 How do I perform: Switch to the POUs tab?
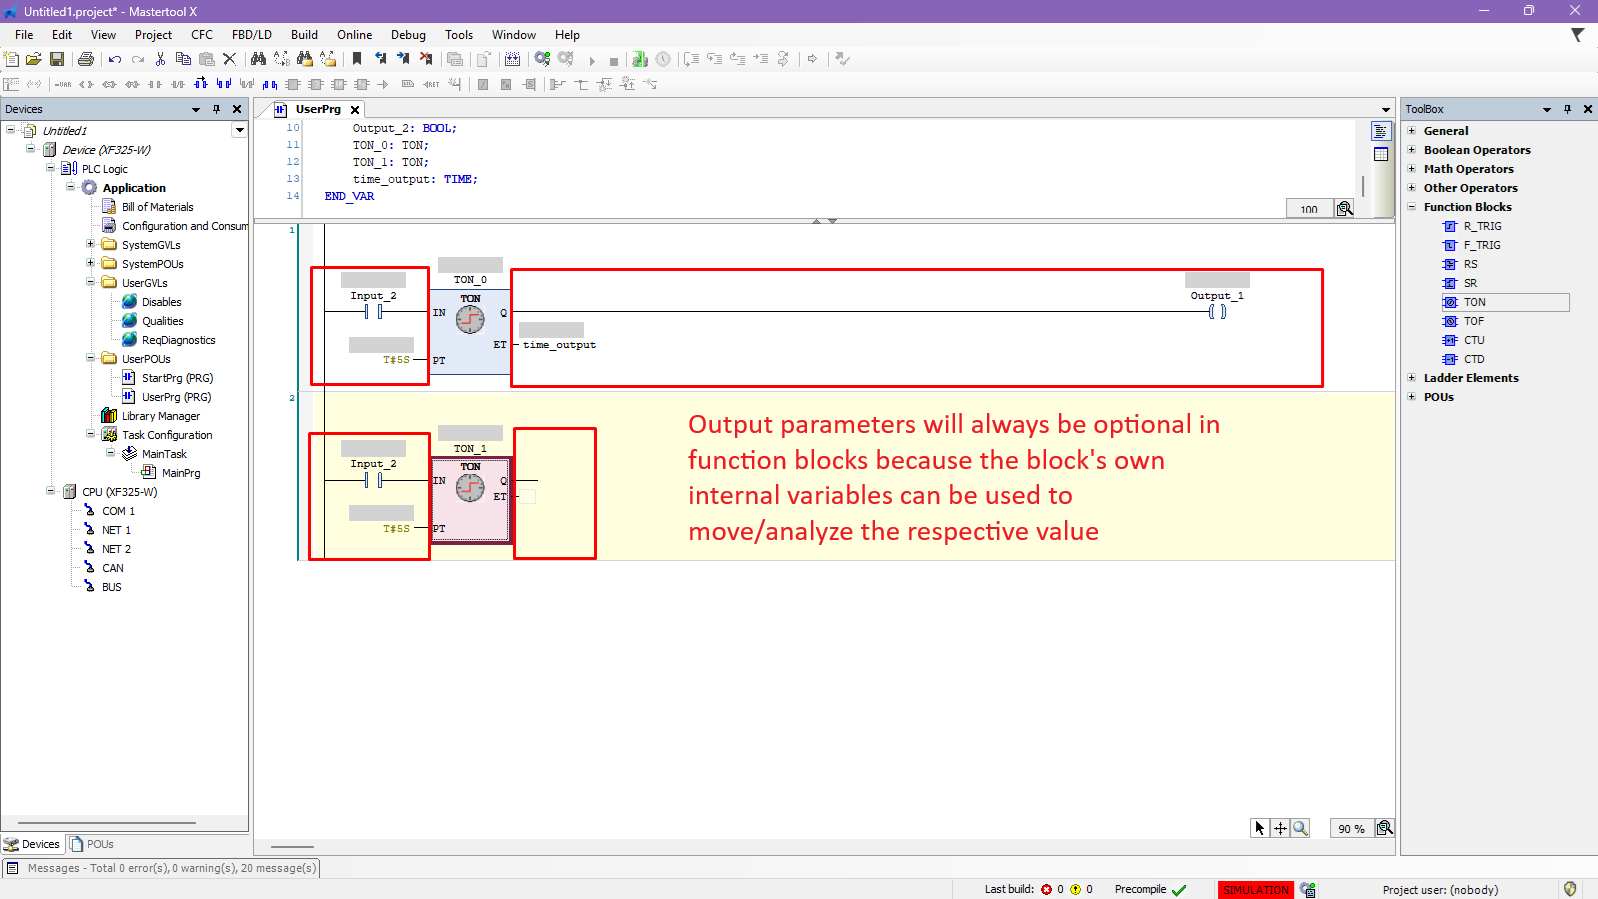92,844
